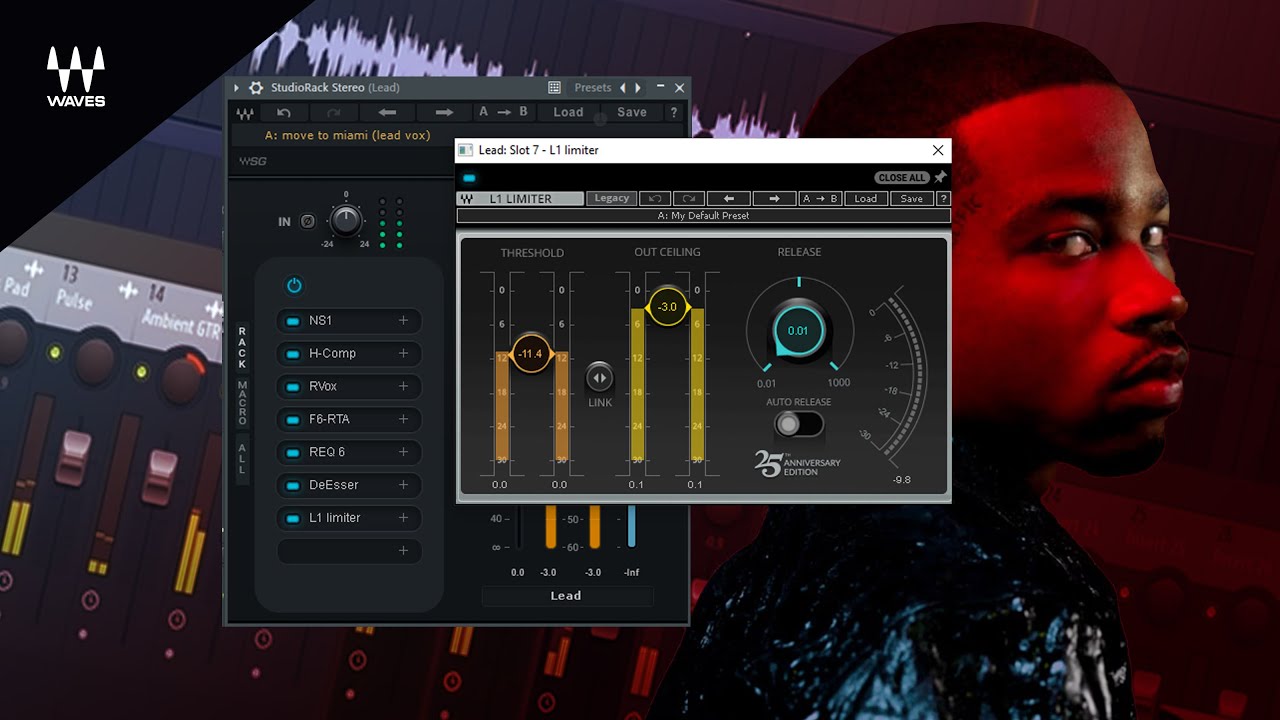Open L1 limiter help question mark
The width and height of the screenshot is (1280, 720).
(x=943, y=199)
